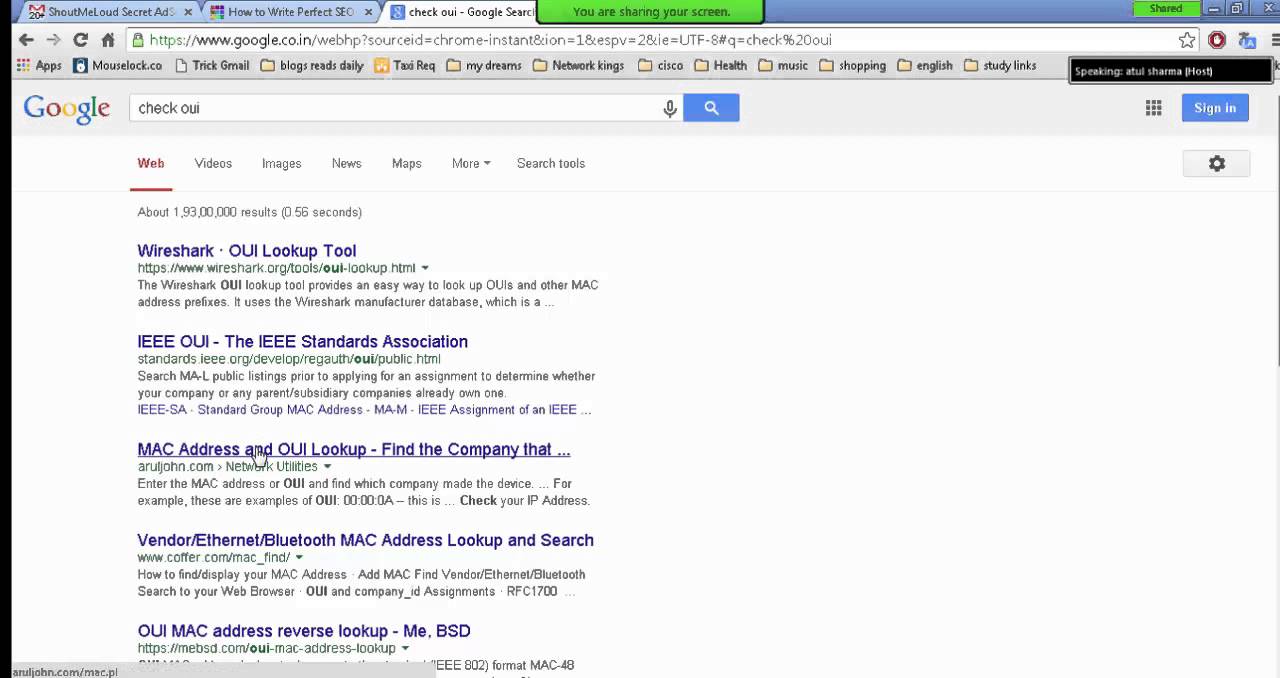Click the Google logo
Viewport: 1280px width, 678px height.
click(67, 108)
